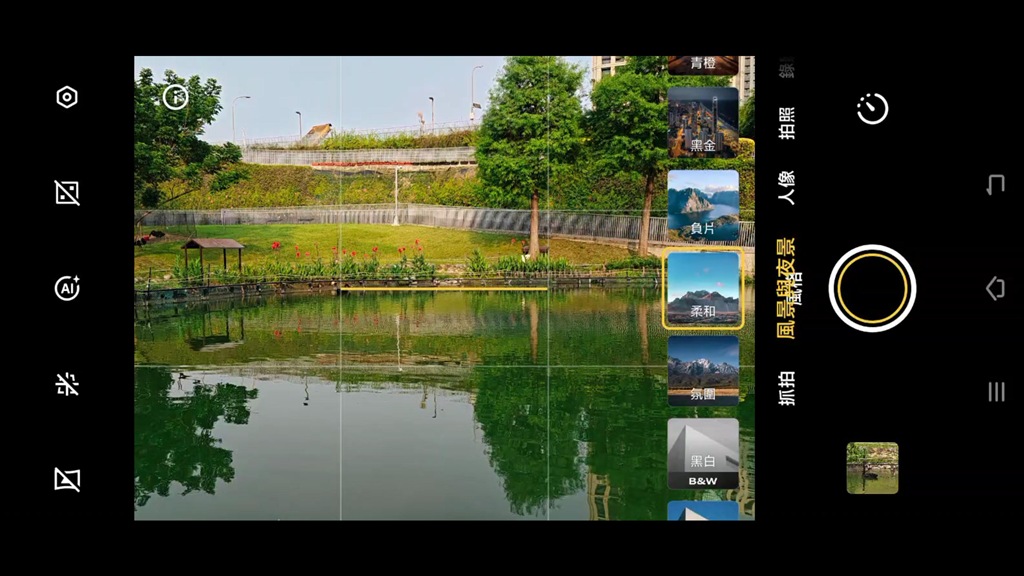The width and height of the screenshot is (1024, 576).
Task: Open the timer icon above the shutter
Action: pos(872,108)
